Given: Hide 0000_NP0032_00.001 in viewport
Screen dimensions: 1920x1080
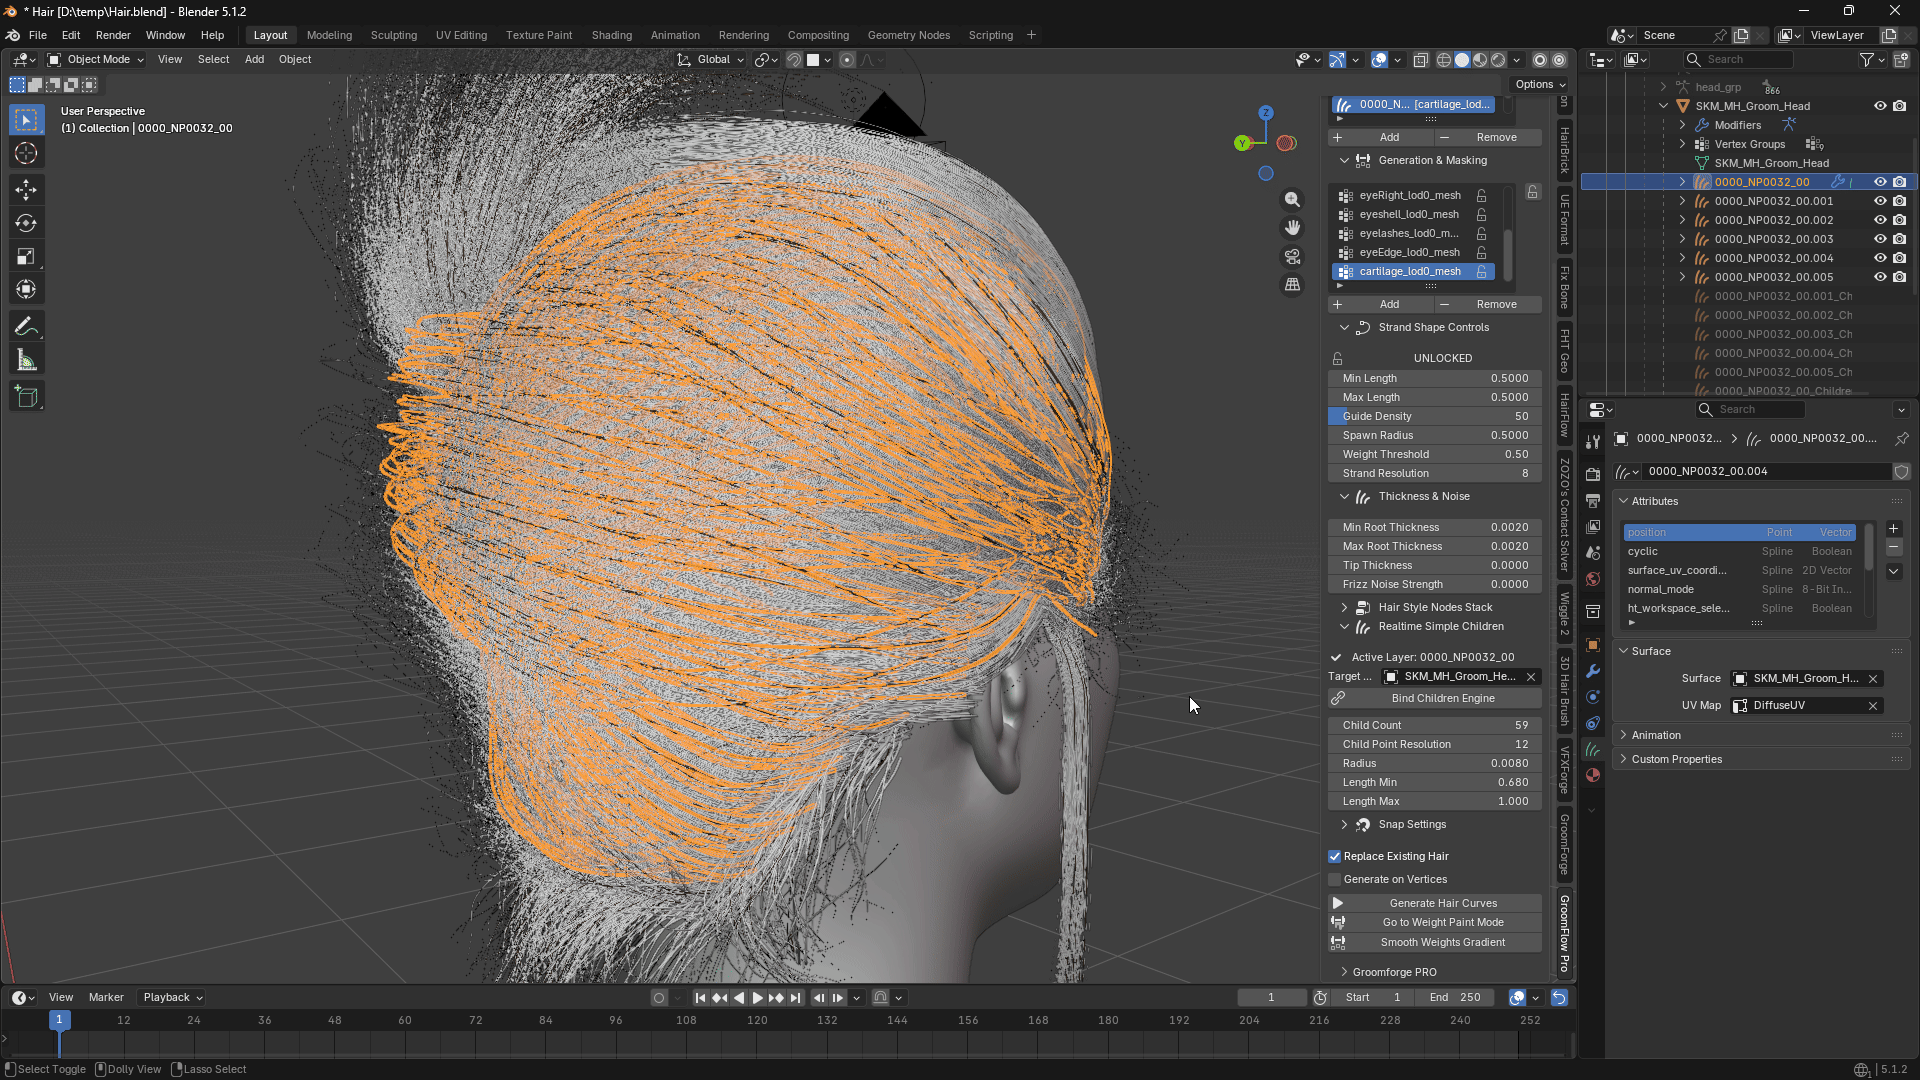Looking at the screenshot, I should pyautogui.click(x=1880, y=201).
